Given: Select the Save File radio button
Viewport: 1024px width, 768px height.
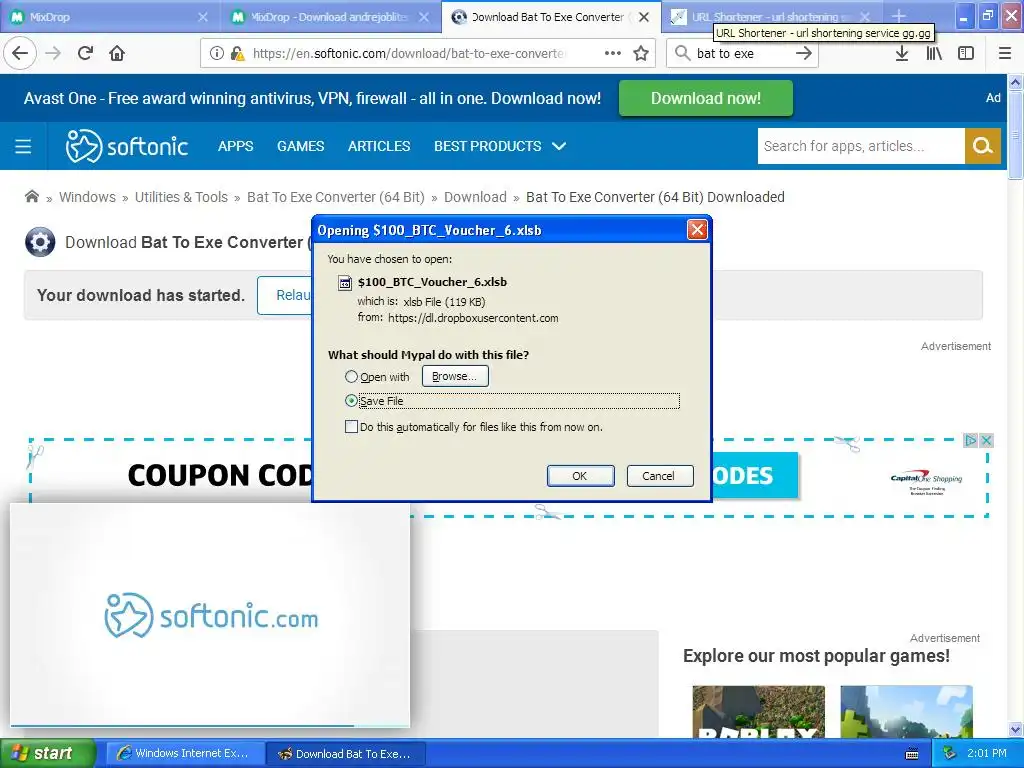Looking at the screenshot, I should tap(351, 401).
